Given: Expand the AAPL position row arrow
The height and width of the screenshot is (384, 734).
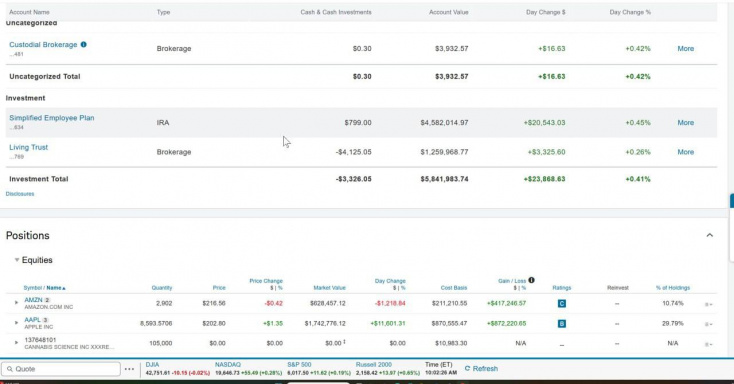Looking at the screenshot, I should (16, 323).
